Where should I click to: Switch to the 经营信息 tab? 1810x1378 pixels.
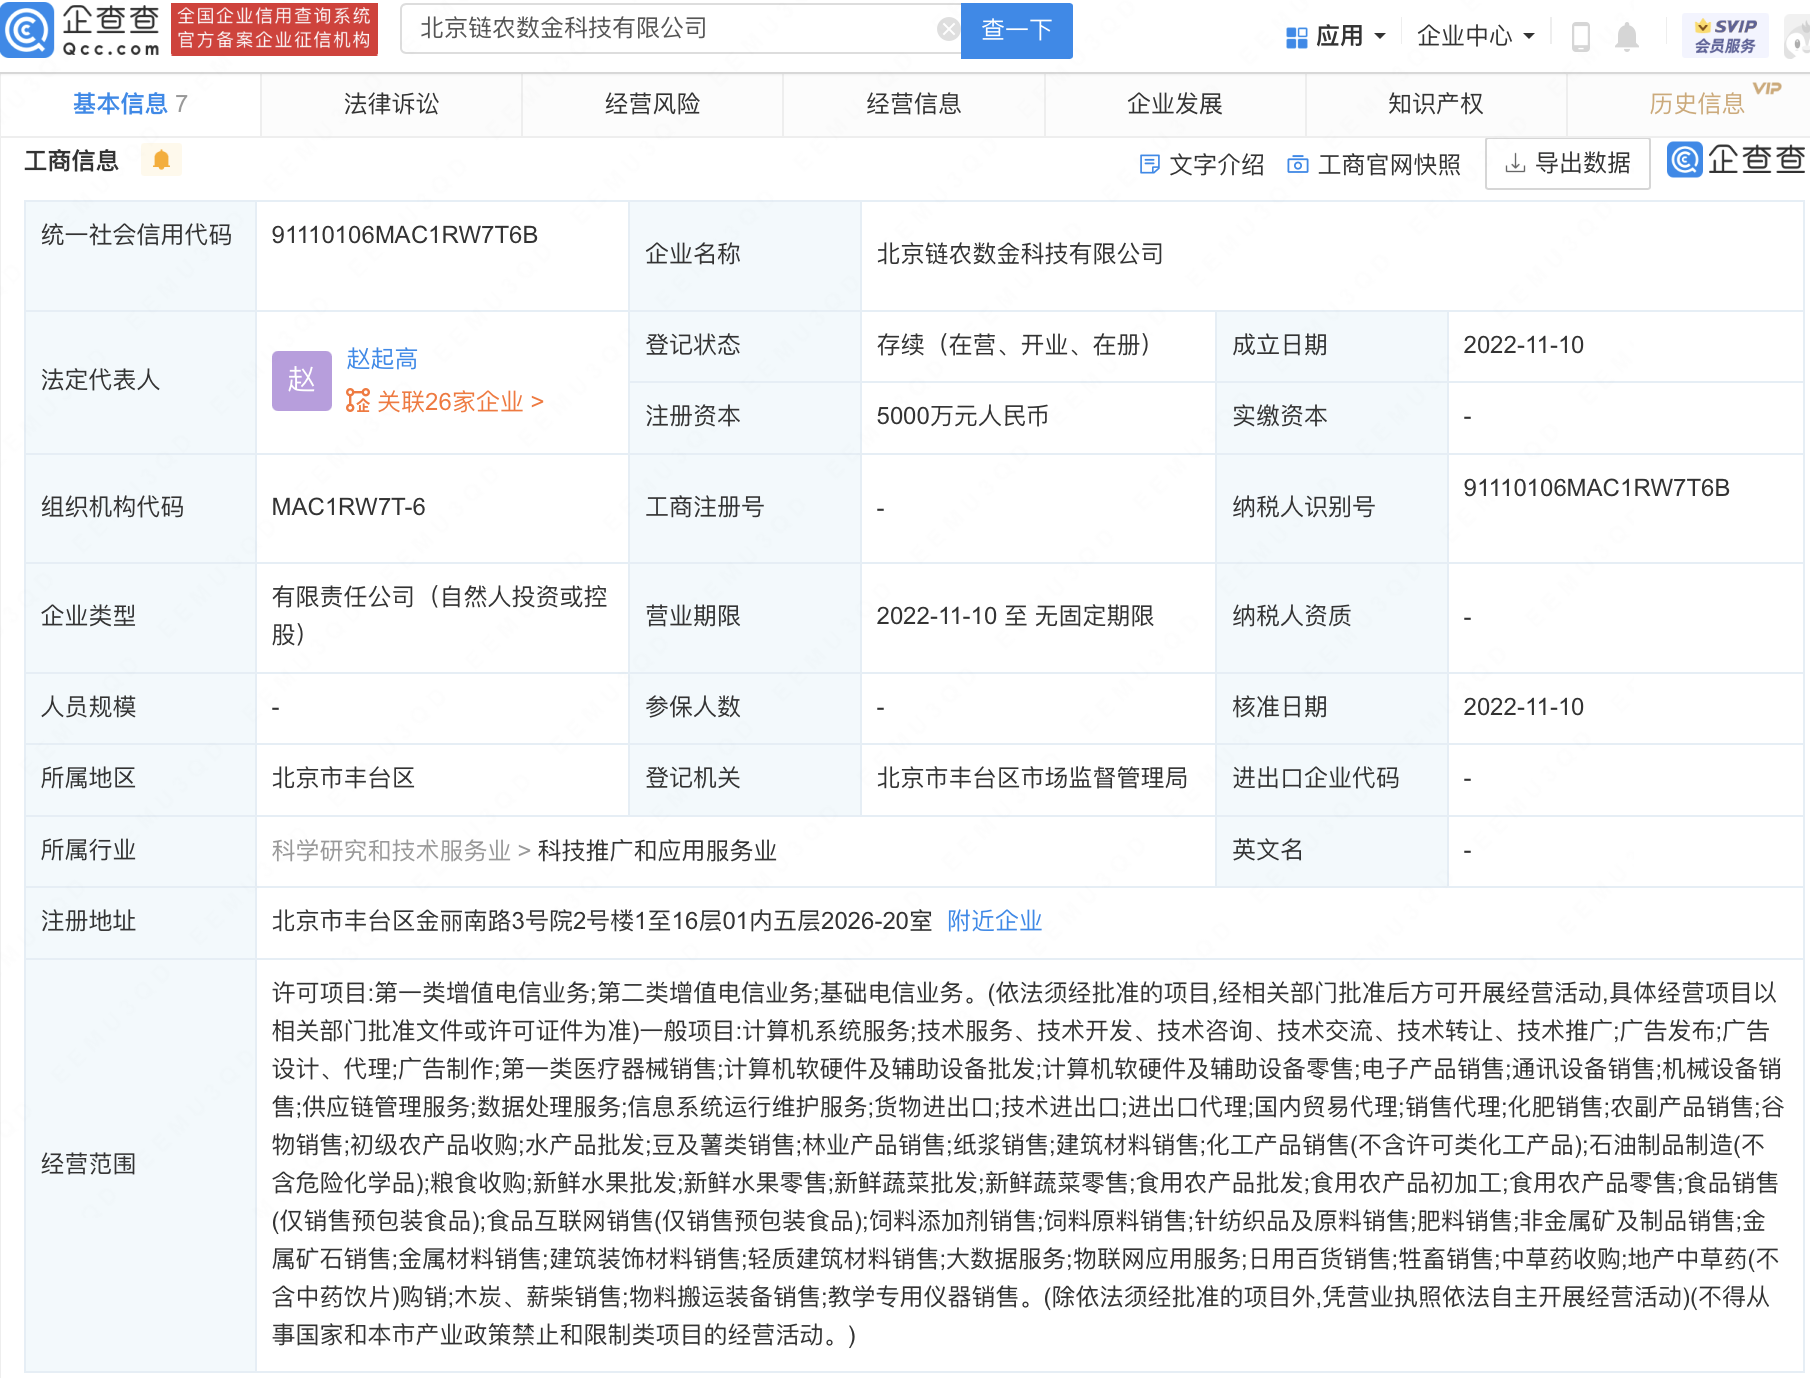(913, 104)
